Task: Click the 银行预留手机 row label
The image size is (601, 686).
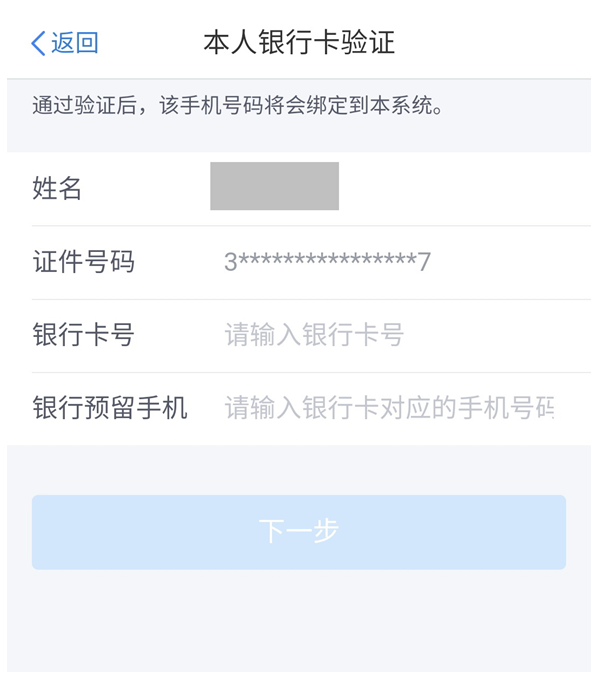Action: tap(110, 408)
